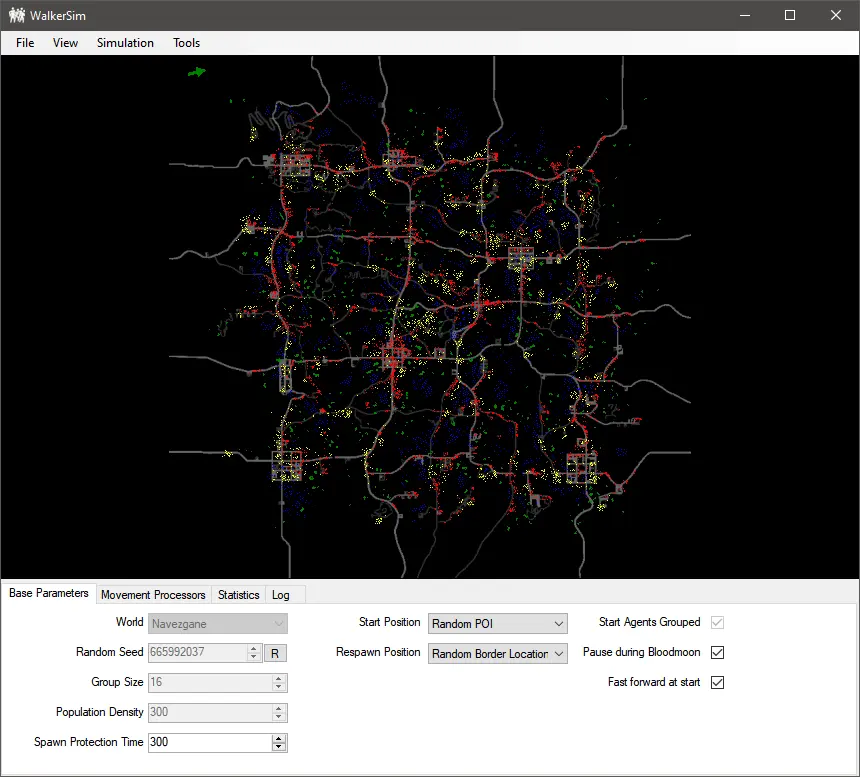
Task: Show the Log tab
Action: [x=281, y=595]
